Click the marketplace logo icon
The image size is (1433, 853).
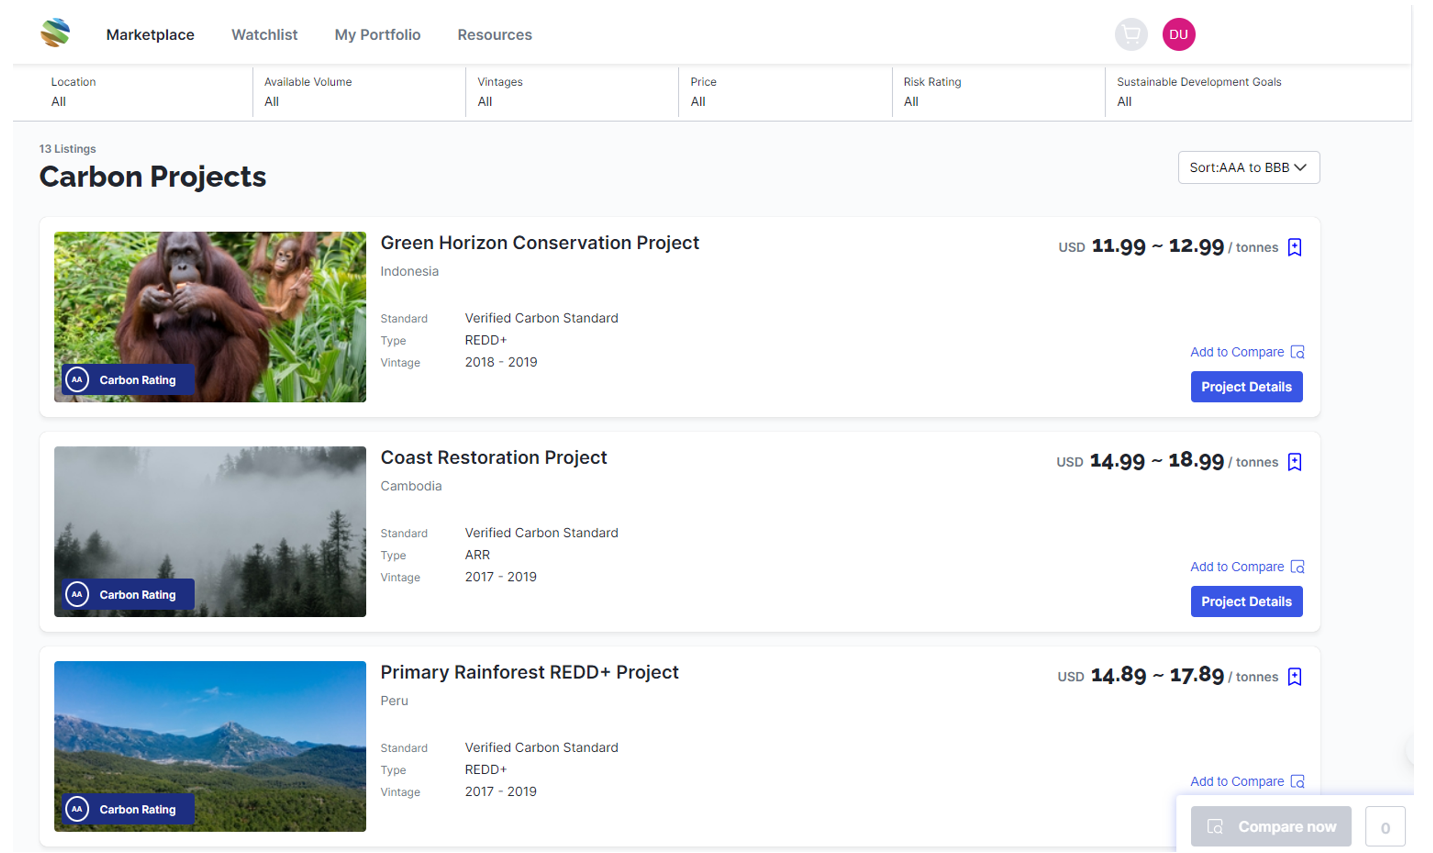pyautogui.click(x=55, y=33)
